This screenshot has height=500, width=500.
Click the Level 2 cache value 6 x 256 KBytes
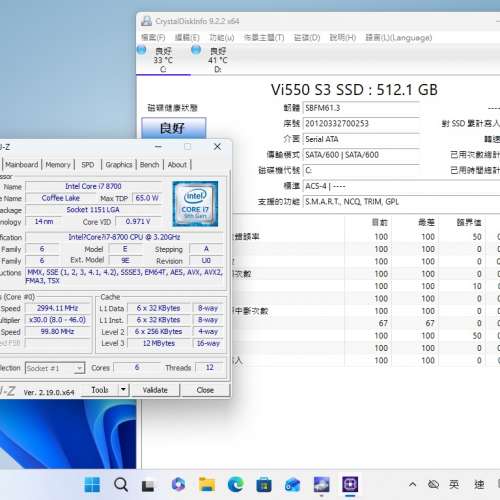click(x=159, y=331)
